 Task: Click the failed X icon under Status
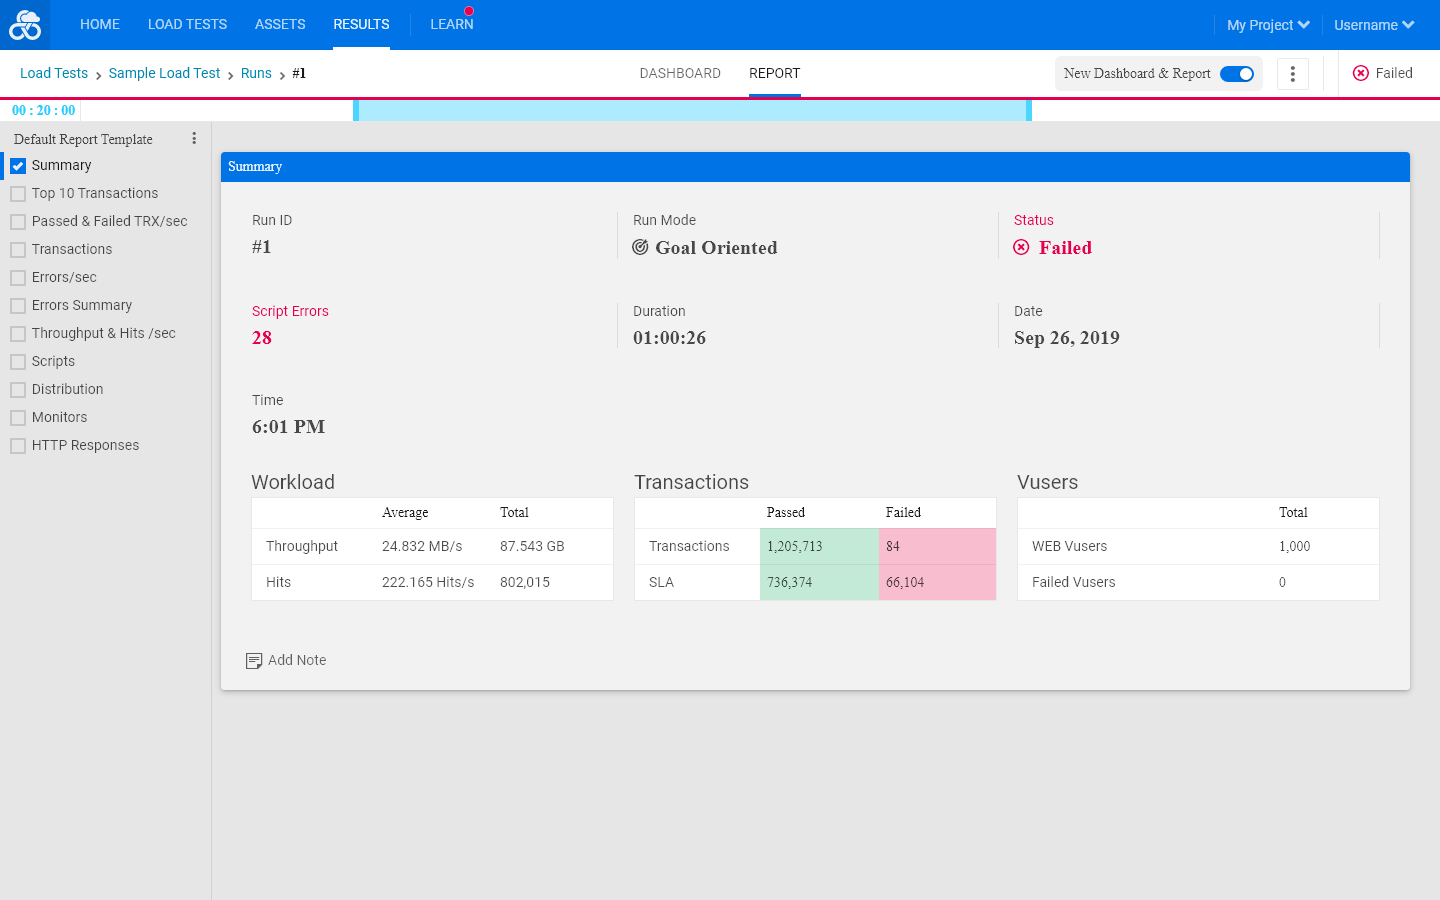[1021, 247]
